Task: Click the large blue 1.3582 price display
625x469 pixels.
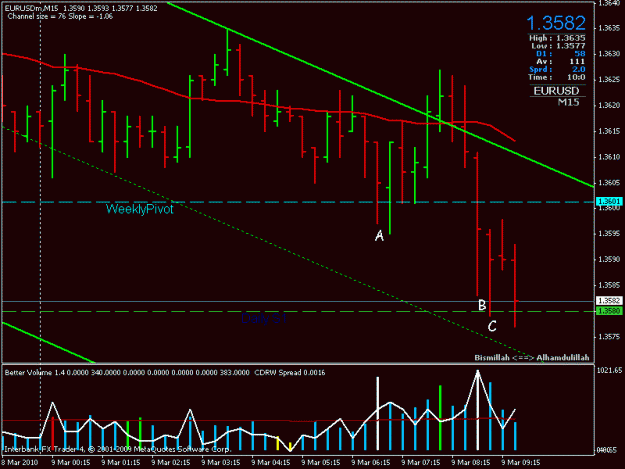Action: 556,23
